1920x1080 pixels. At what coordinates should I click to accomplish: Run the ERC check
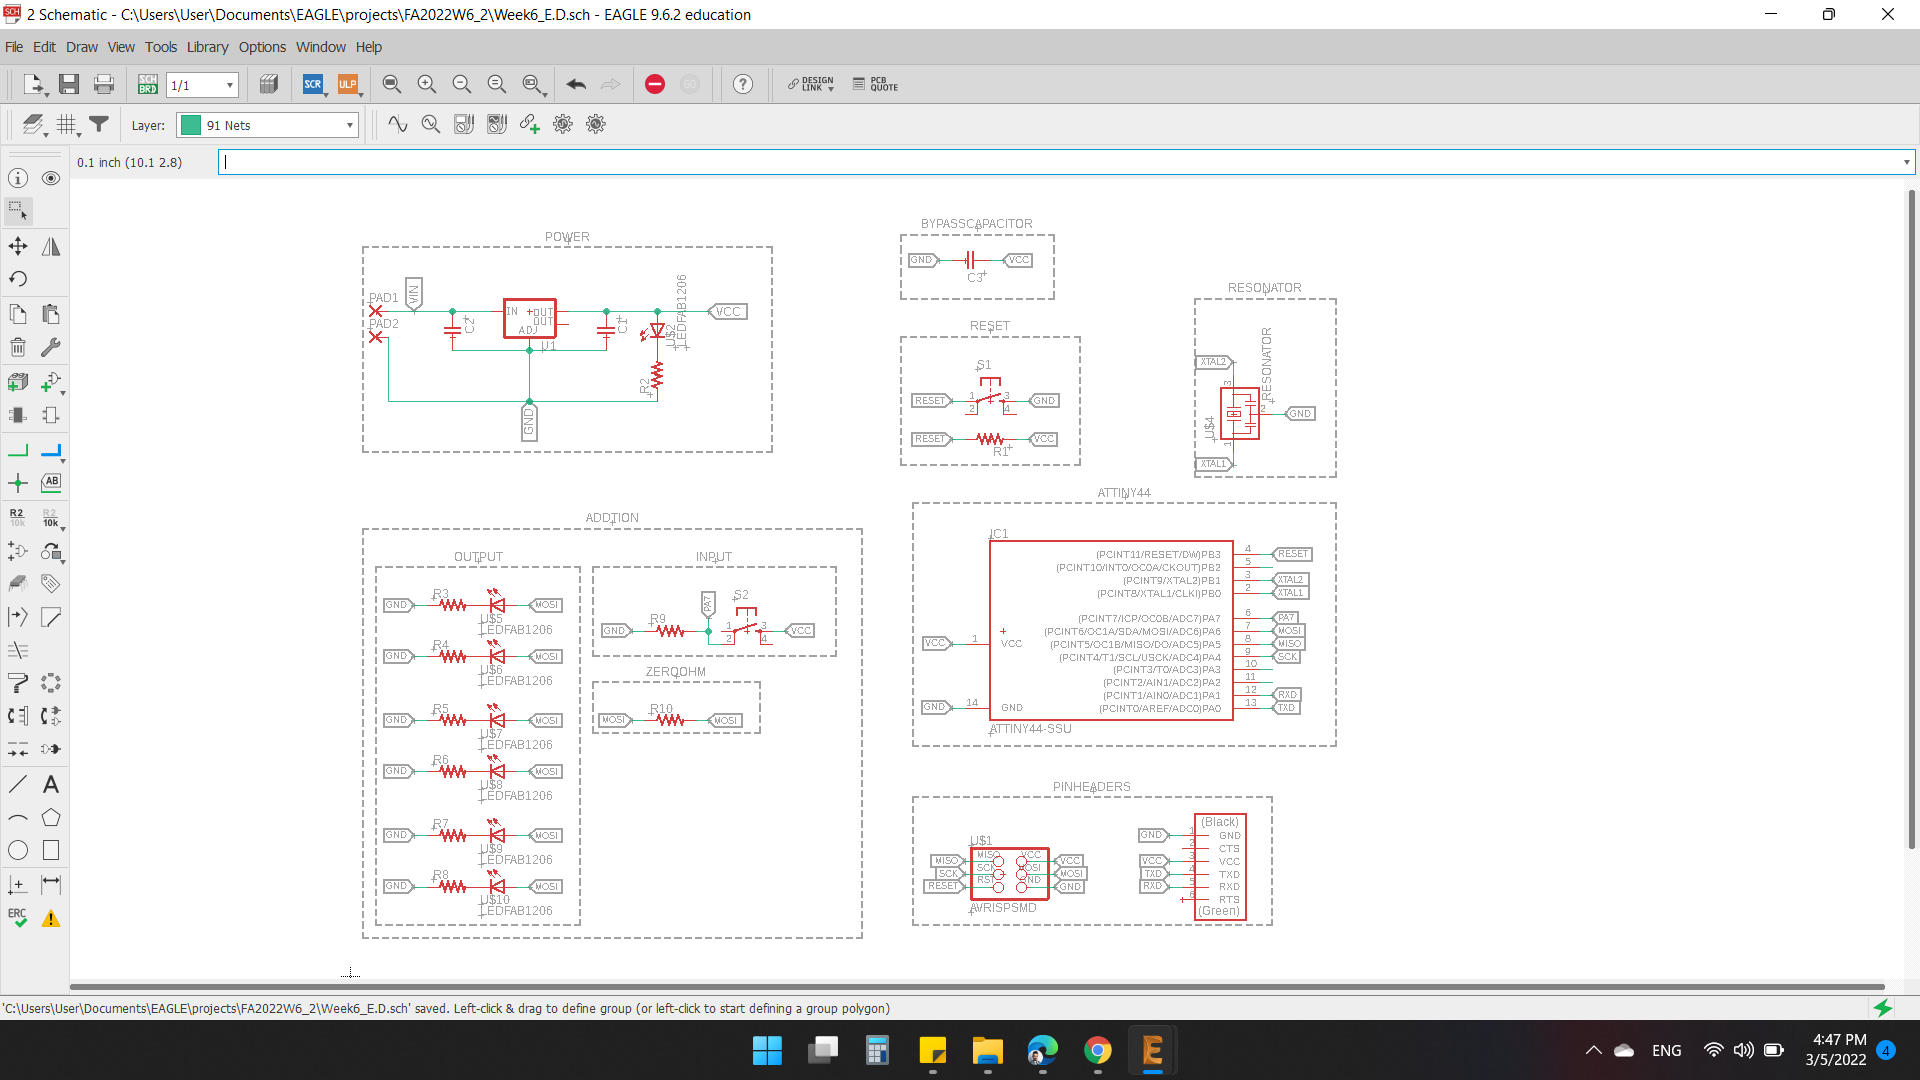[x=18, y=918]
